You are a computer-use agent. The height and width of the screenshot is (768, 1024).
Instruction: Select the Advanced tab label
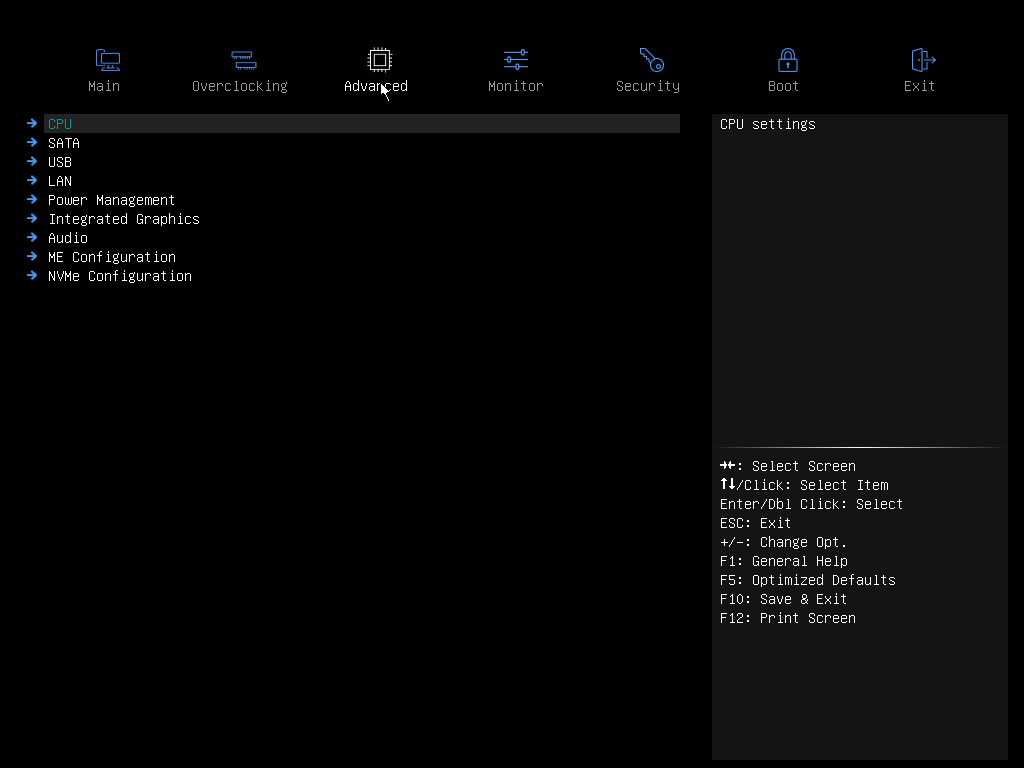tap(376, 86)
